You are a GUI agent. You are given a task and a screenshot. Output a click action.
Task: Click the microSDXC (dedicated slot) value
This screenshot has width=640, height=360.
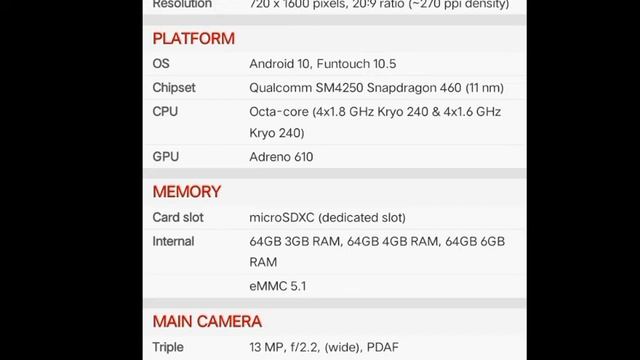click(x=327, y=218)
